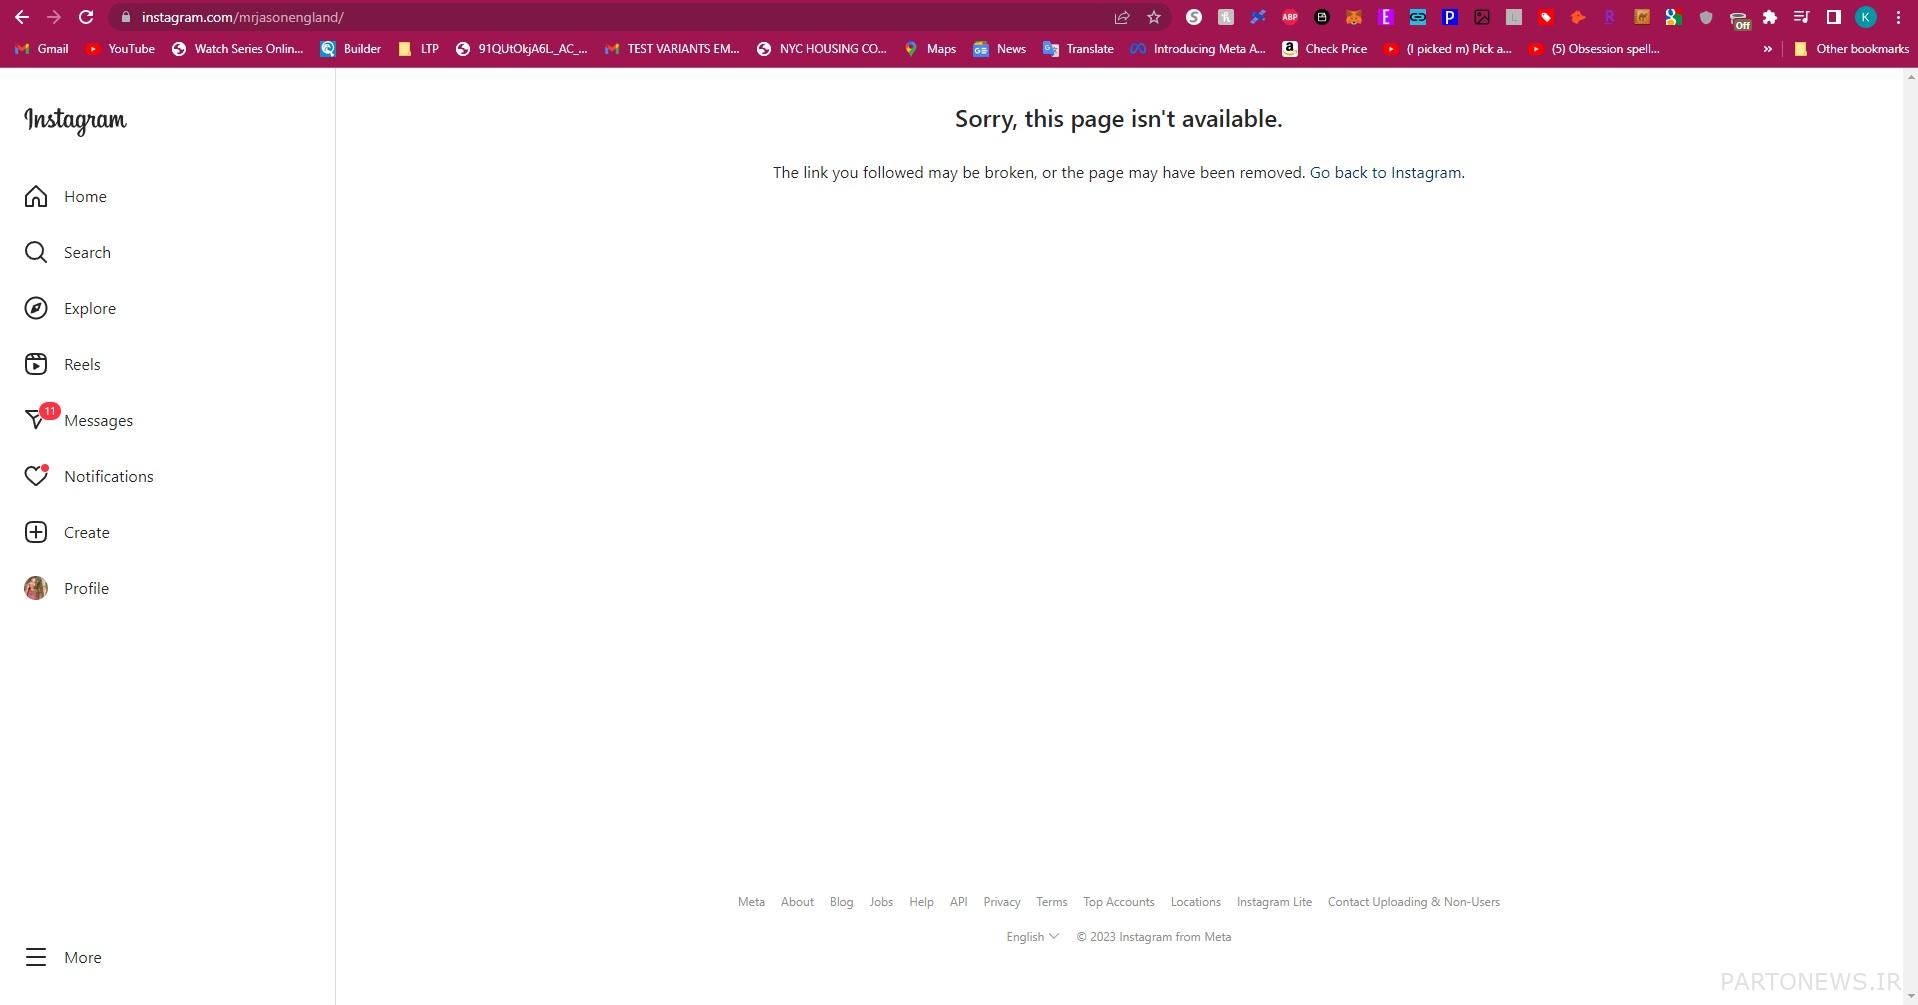
Task: Open the Other bookmarks folder
Action: click(x=1851, y=48)
